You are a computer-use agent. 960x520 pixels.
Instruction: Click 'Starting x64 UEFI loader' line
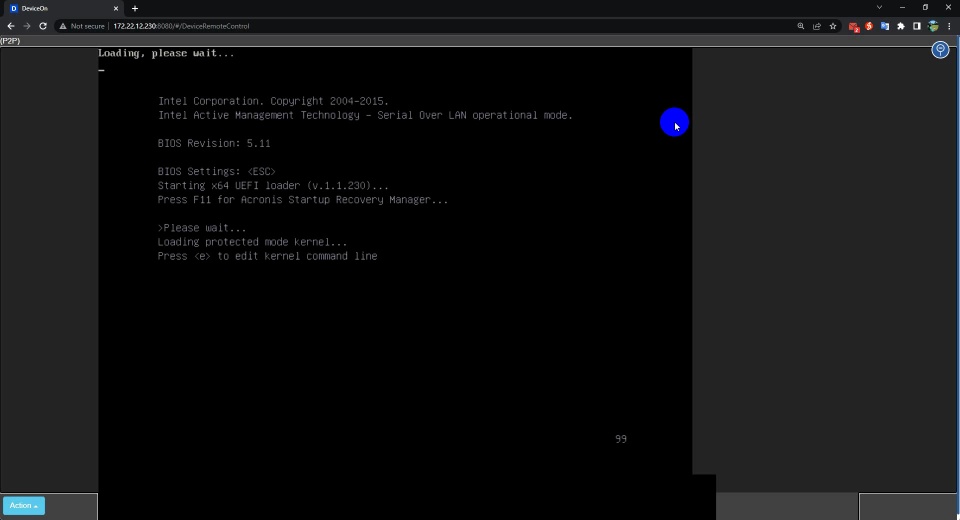pyautogui.click(x=273, y=186)
